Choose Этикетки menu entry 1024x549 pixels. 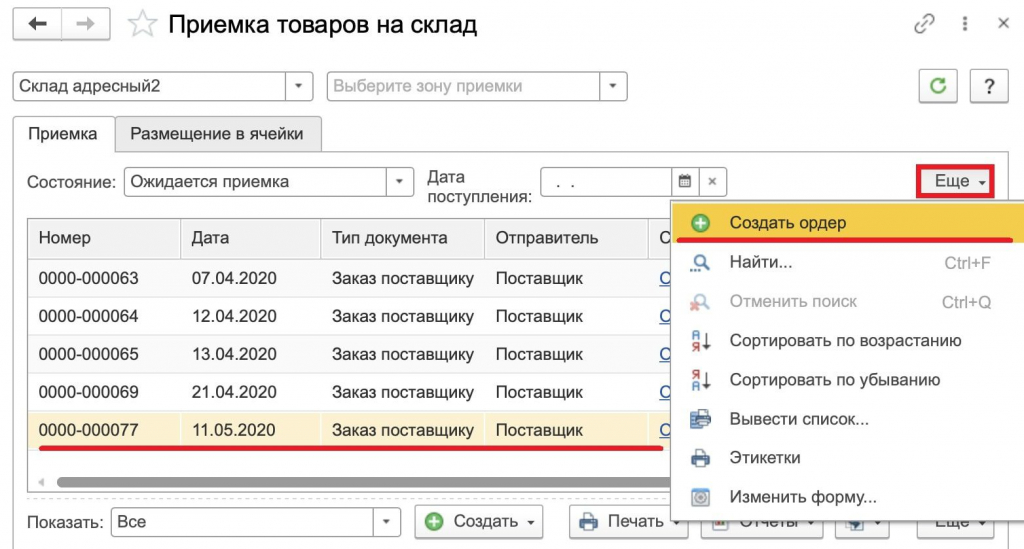[x=848, y=458]
